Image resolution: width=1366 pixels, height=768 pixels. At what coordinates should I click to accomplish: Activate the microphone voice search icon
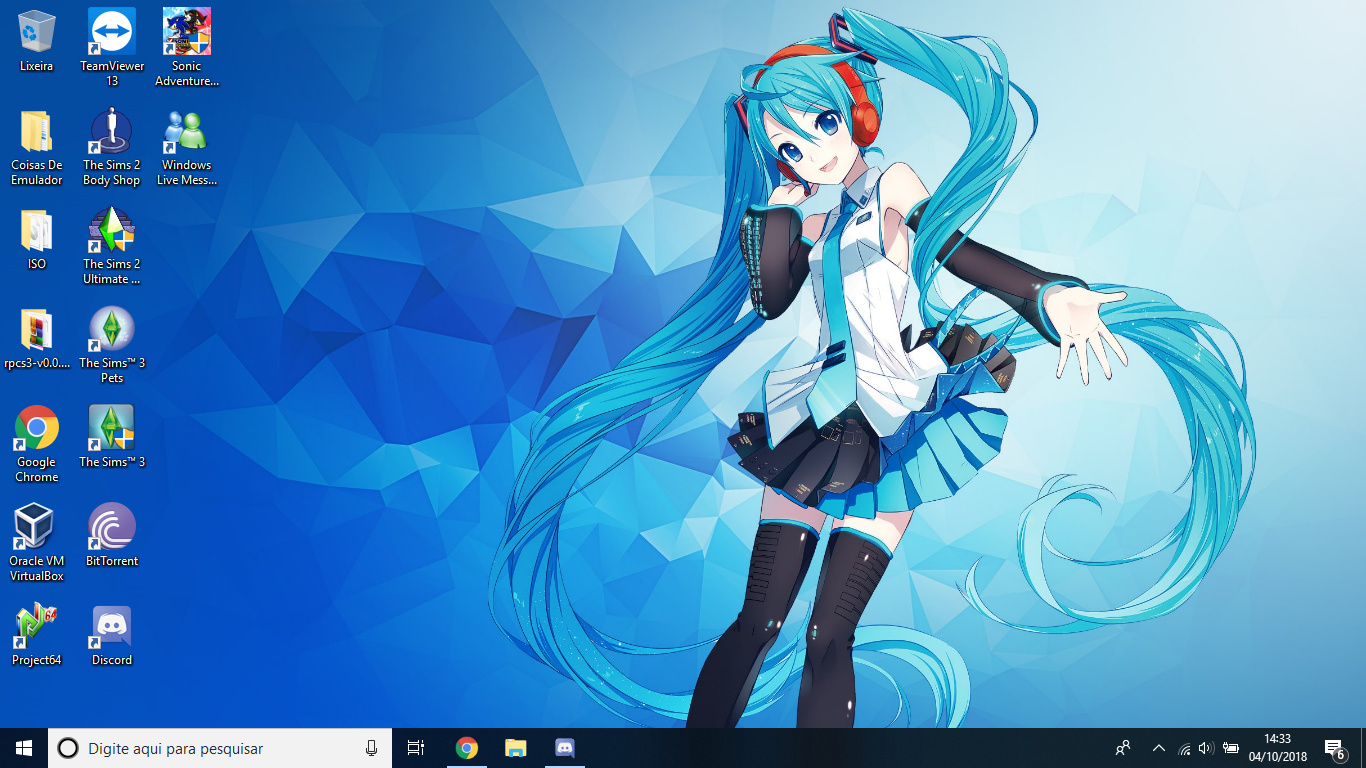(x=371, y=748)
